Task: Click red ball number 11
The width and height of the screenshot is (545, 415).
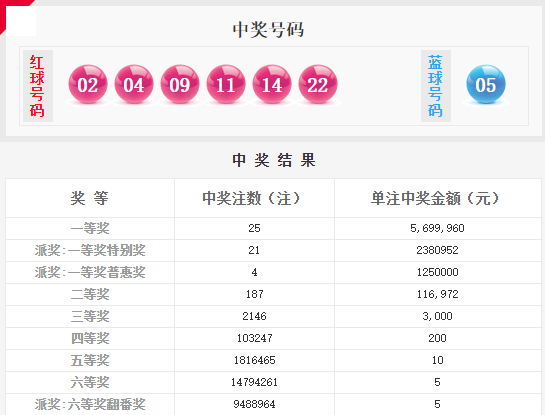Action: (226, 84)
